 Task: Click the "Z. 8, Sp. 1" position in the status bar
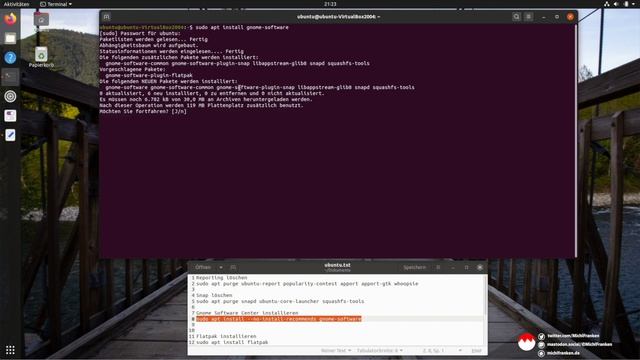point(433,351)
